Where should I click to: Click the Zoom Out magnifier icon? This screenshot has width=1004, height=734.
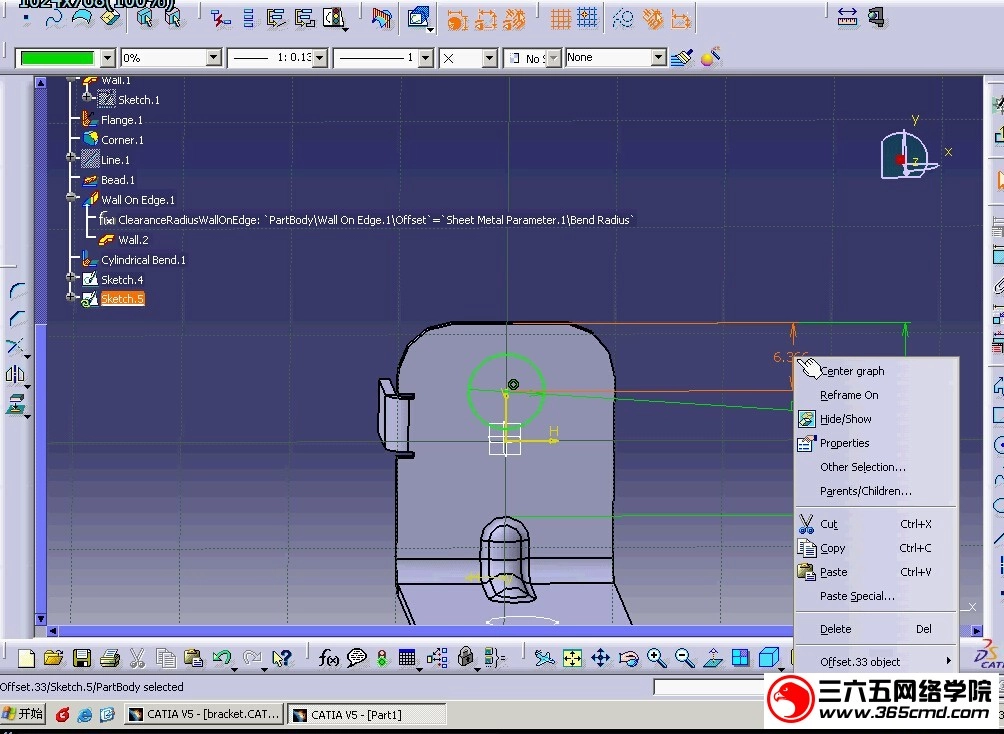click(684, 658)
